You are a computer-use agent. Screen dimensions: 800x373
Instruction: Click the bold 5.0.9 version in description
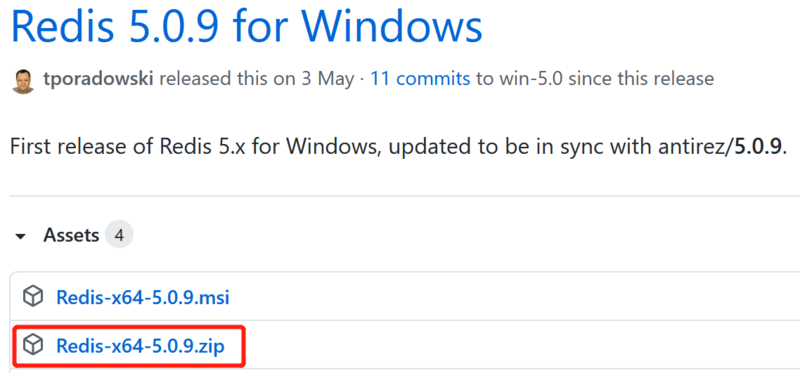[757, 147]
